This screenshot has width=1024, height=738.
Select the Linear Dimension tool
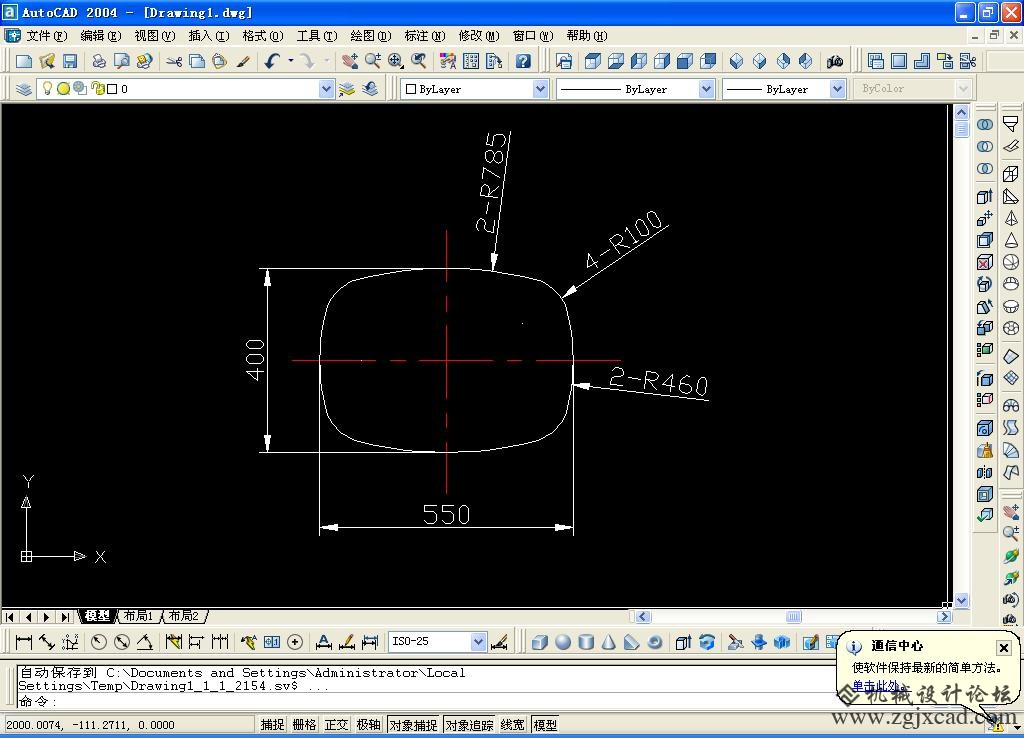[x=24, y=642]
